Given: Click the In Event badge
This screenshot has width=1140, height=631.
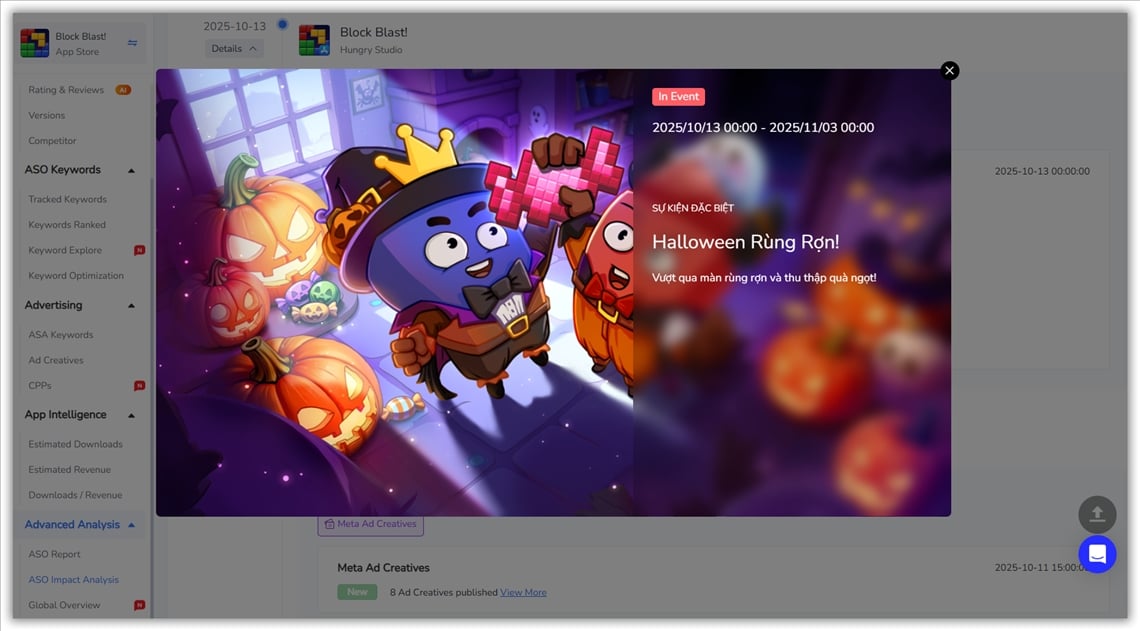Looking at the screenshot, I should (678, 97).
